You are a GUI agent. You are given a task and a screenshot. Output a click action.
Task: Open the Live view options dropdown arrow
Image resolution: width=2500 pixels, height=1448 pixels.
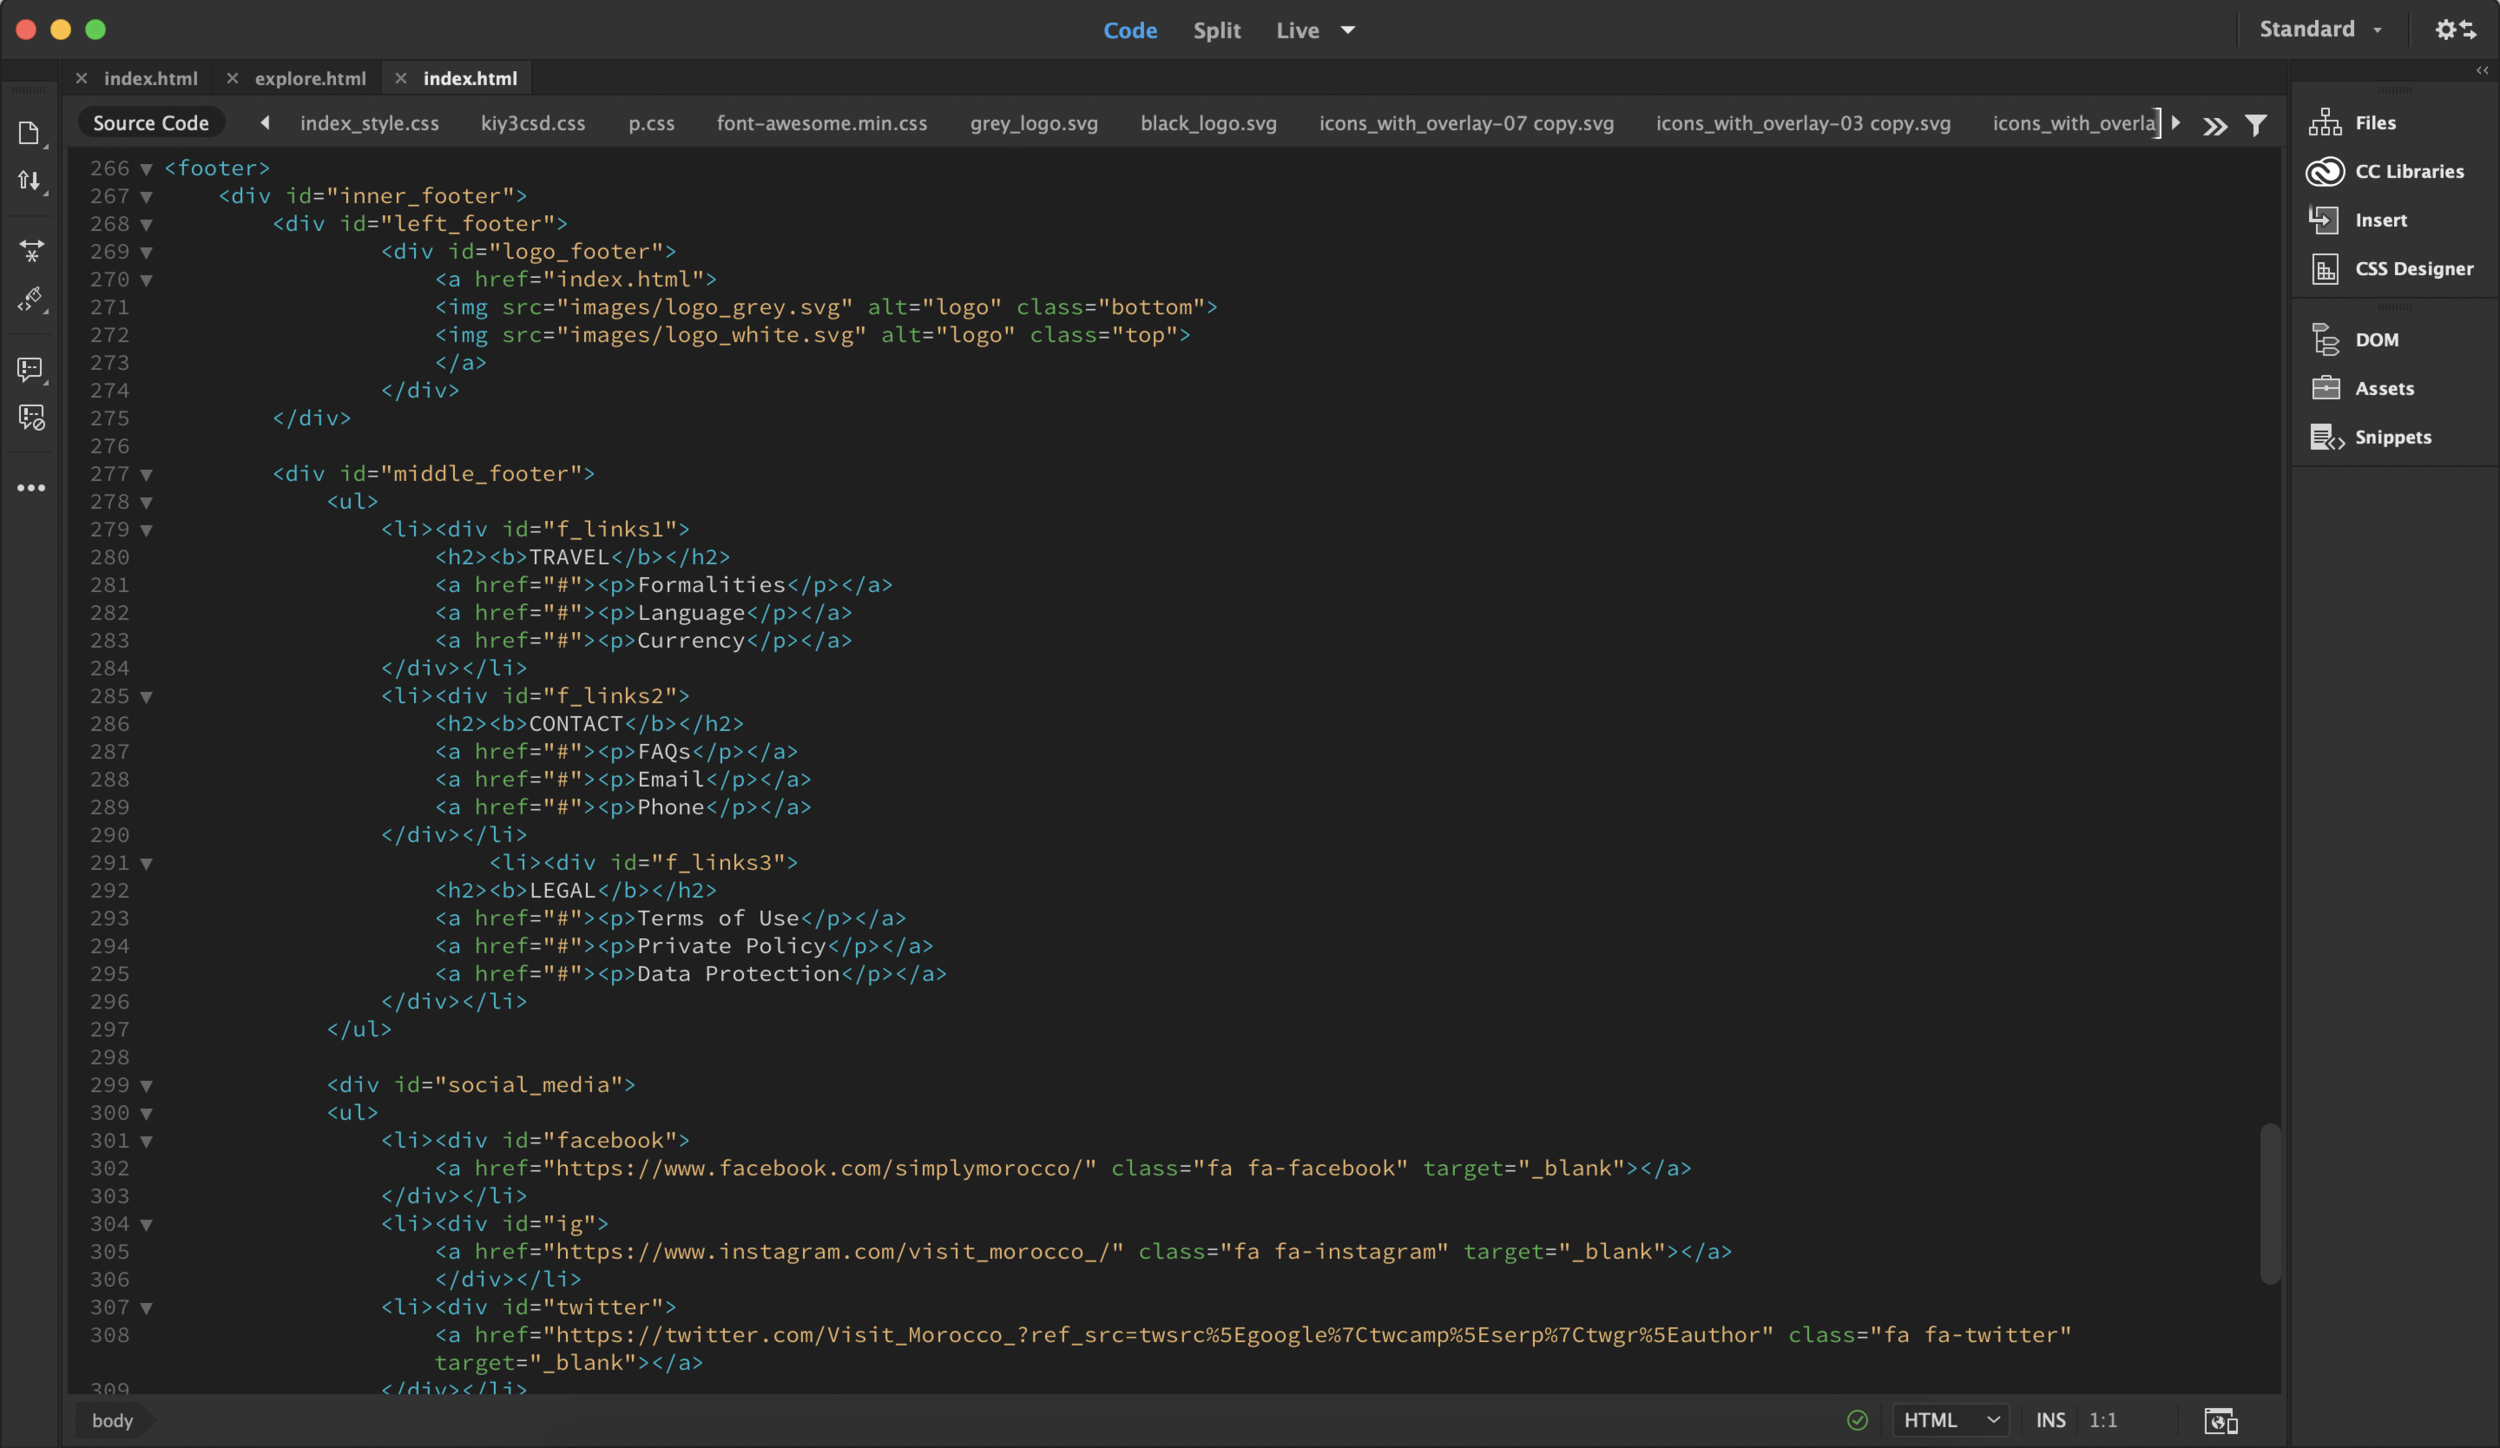coord(1348,30)
